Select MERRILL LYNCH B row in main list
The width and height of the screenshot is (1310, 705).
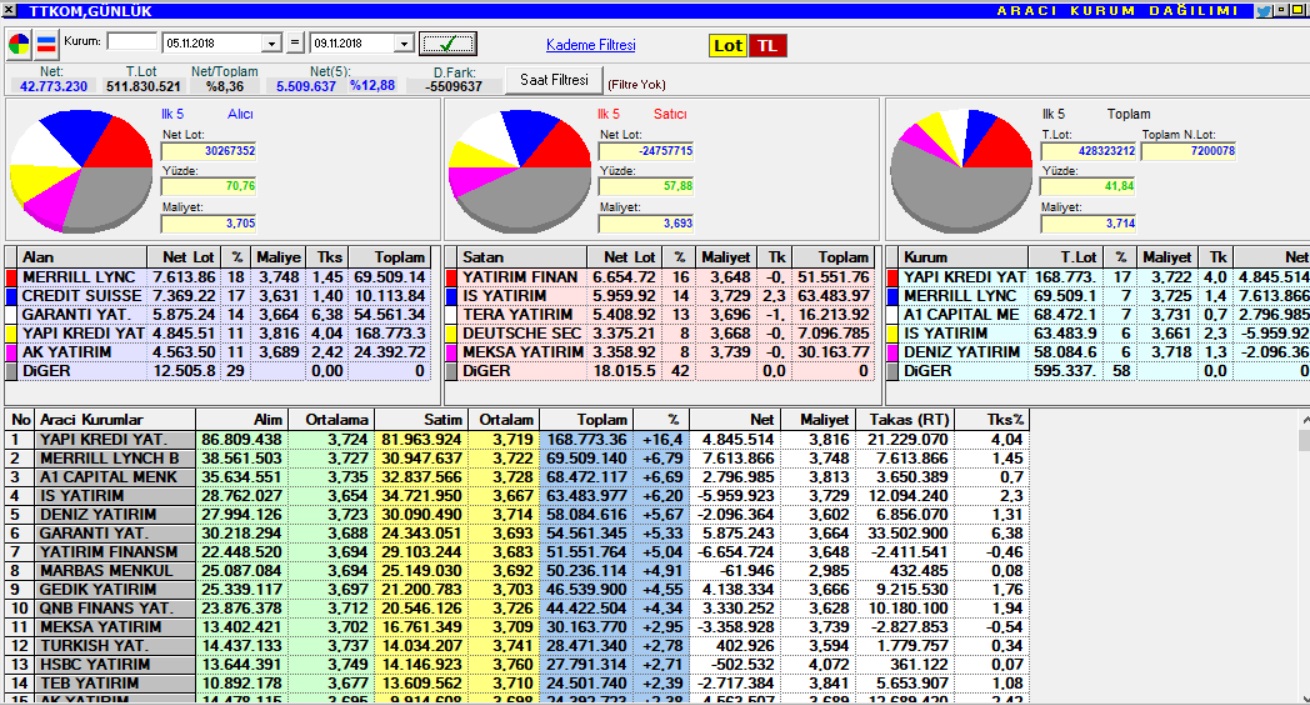518,458
